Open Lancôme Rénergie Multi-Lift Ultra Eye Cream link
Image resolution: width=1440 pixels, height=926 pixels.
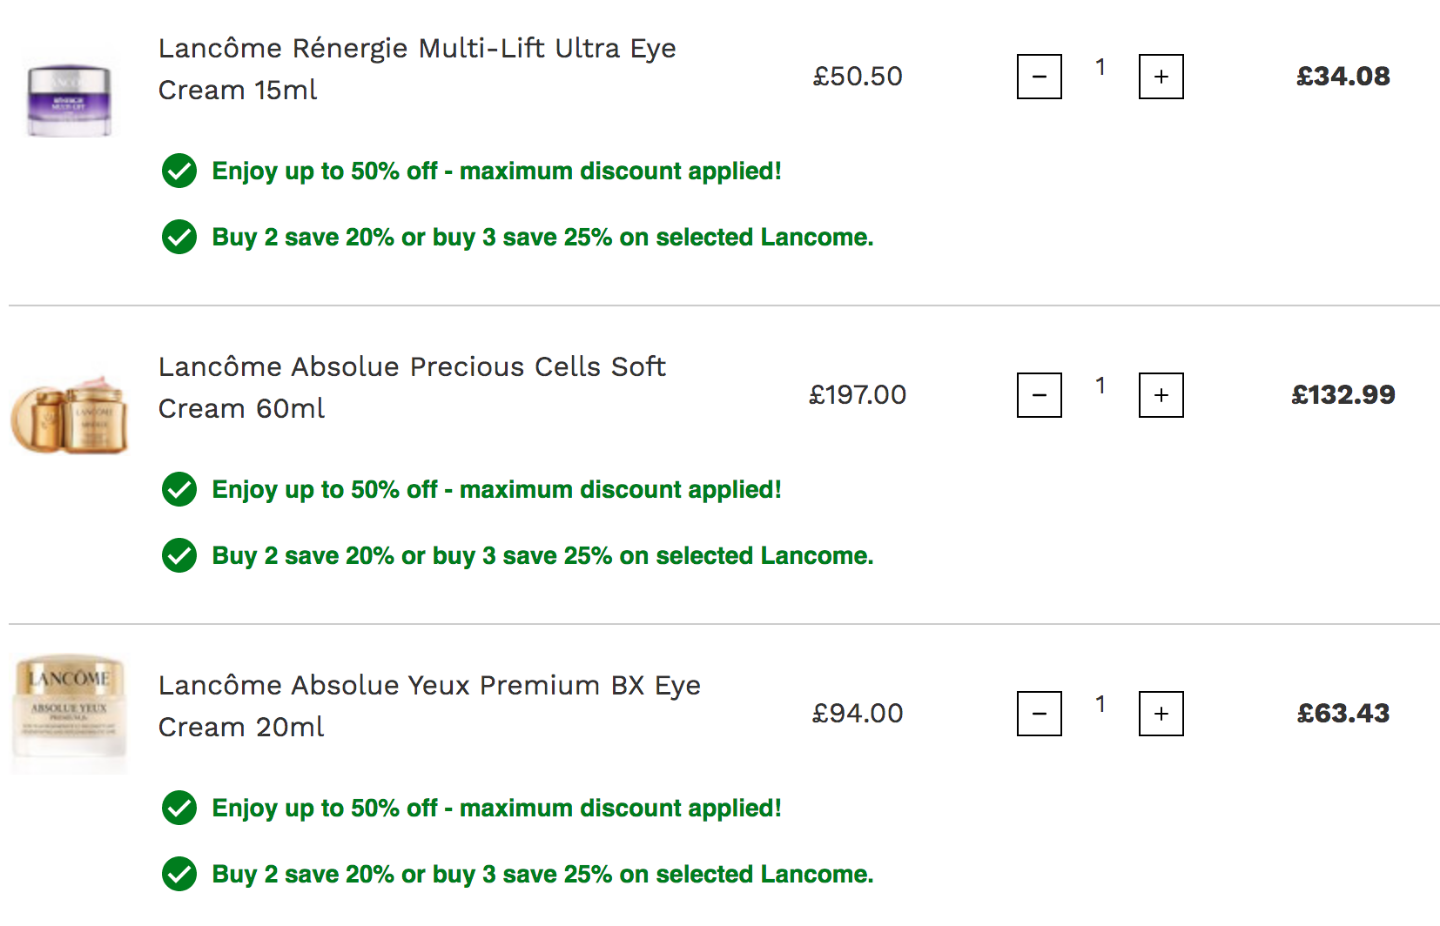pos(417,69)
